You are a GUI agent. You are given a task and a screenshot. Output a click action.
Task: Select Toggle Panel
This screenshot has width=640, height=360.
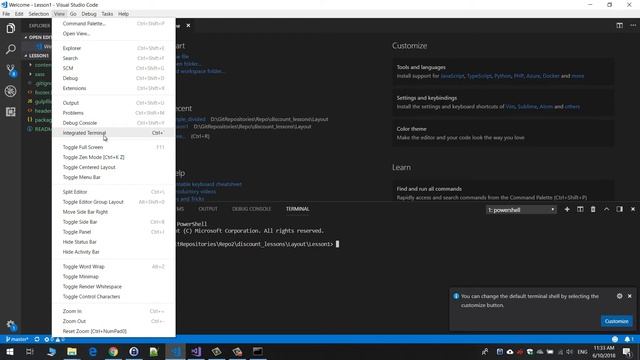coord(113,232)
